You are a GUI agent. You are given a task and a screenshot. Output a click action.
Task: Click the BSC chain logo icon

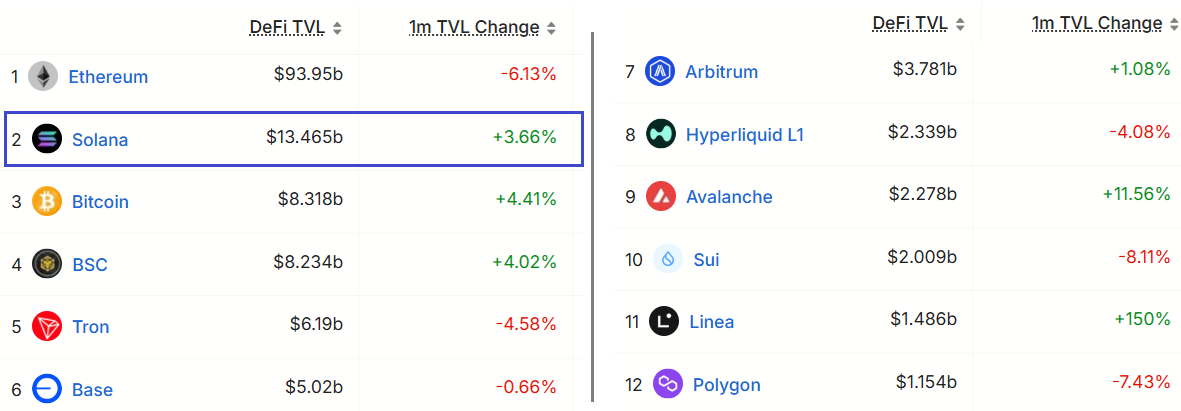pyautogui.click(x=47, y=264)
